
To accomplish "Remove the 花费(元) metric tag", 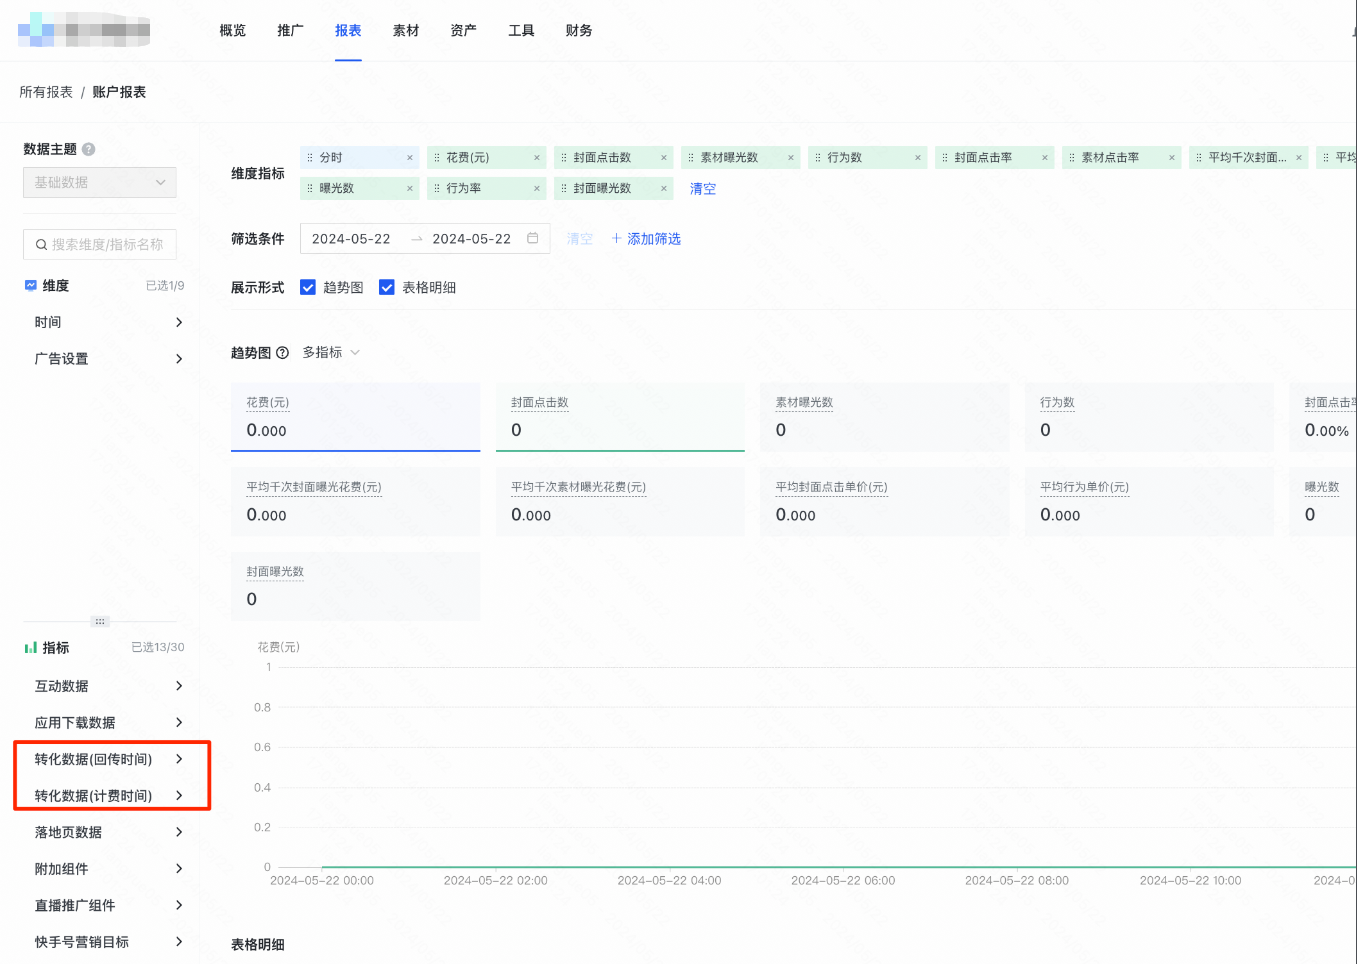I will (536, 158).
